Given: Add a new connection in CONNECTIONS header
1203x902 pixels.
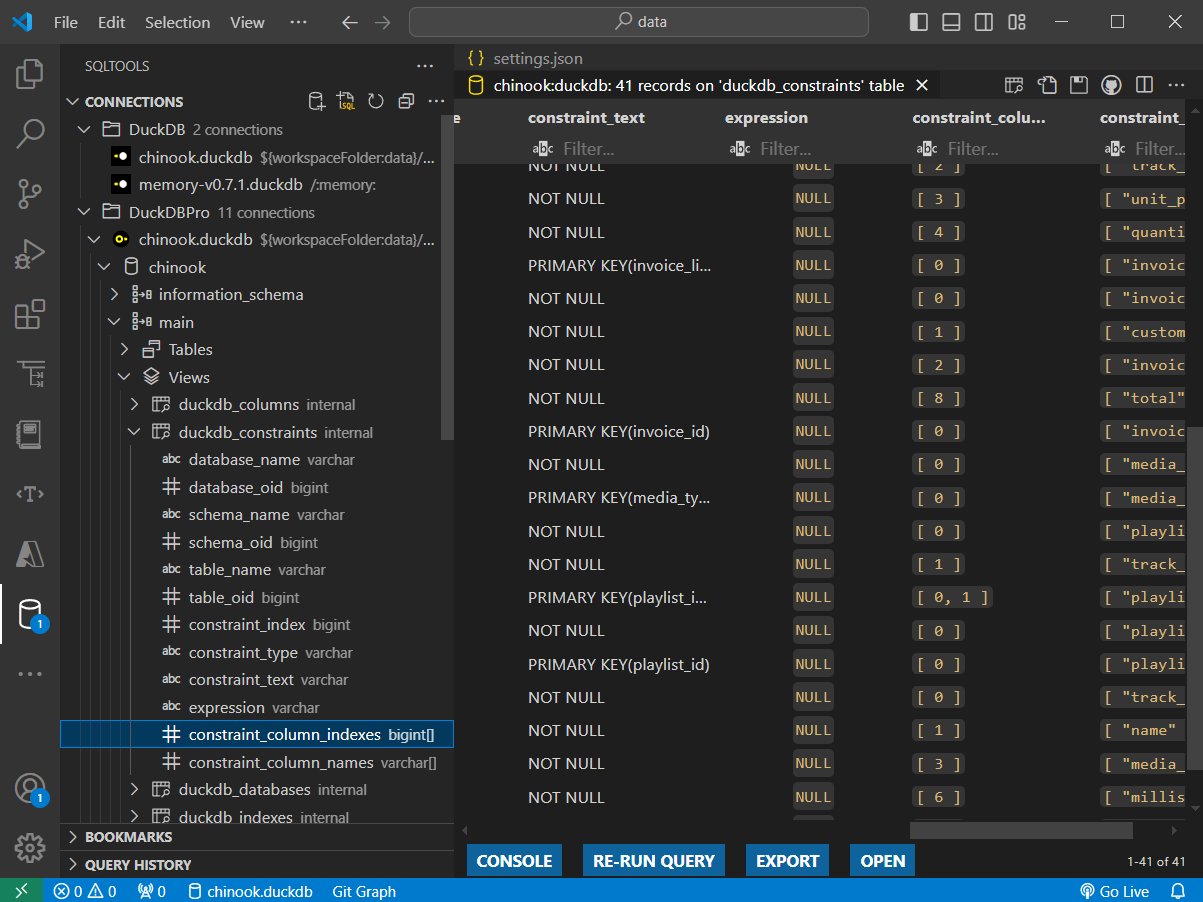Looking at the screenshot, I should pyautogui.click(x=316, y=101).
